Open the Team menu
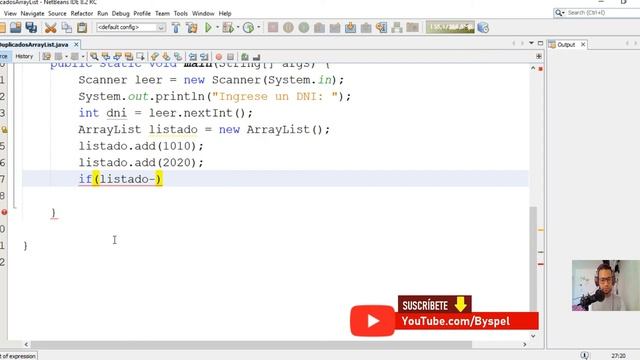Viewport: 640px width, 360px height. coord(162,13)
